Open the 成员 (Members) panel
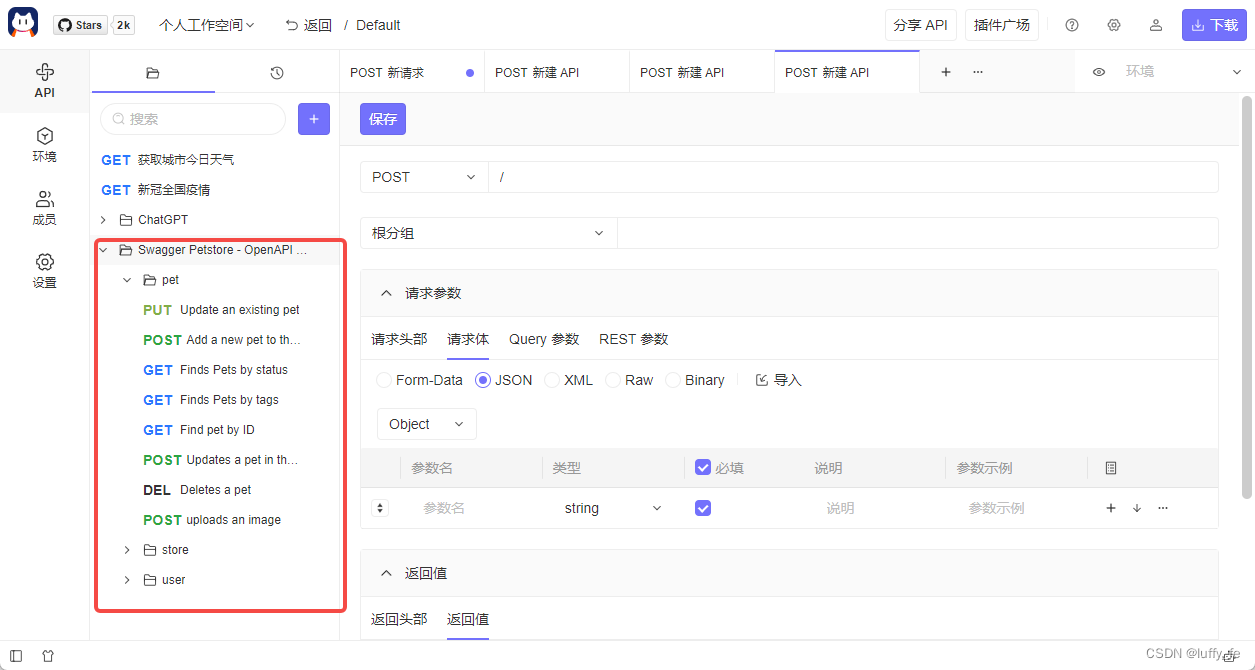Image resolution: width=1255 pixels, height=670 pixels. pyautogui.click(x=44, y=208)
